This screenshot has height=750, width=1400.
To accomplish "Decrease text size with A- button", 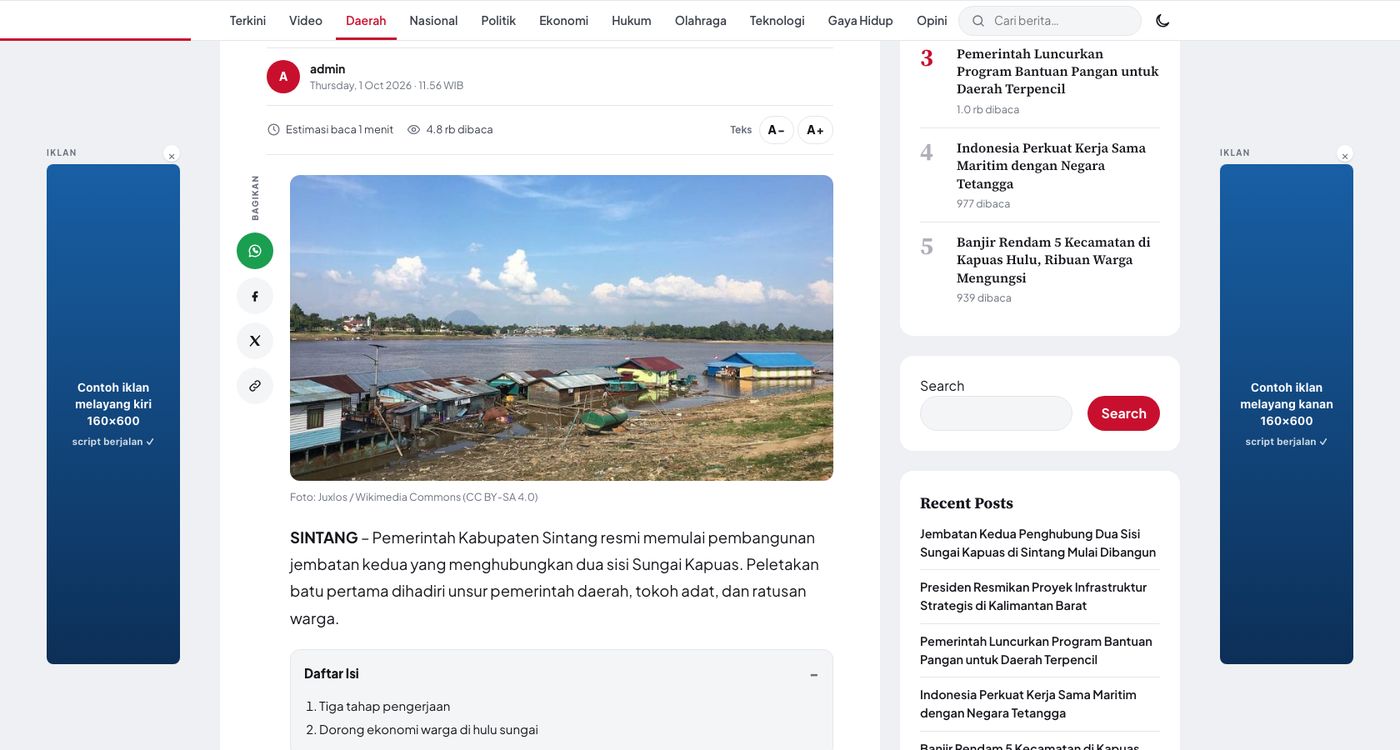I will click(776, 130).
